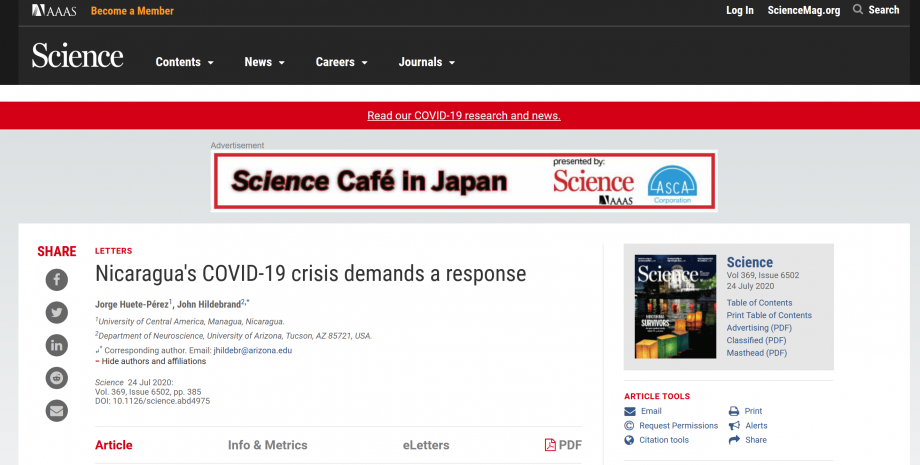The width and height of the screenshot is (920, 465).
Task: Expand the Journals dropdown menu
Action: coord(426,62)
